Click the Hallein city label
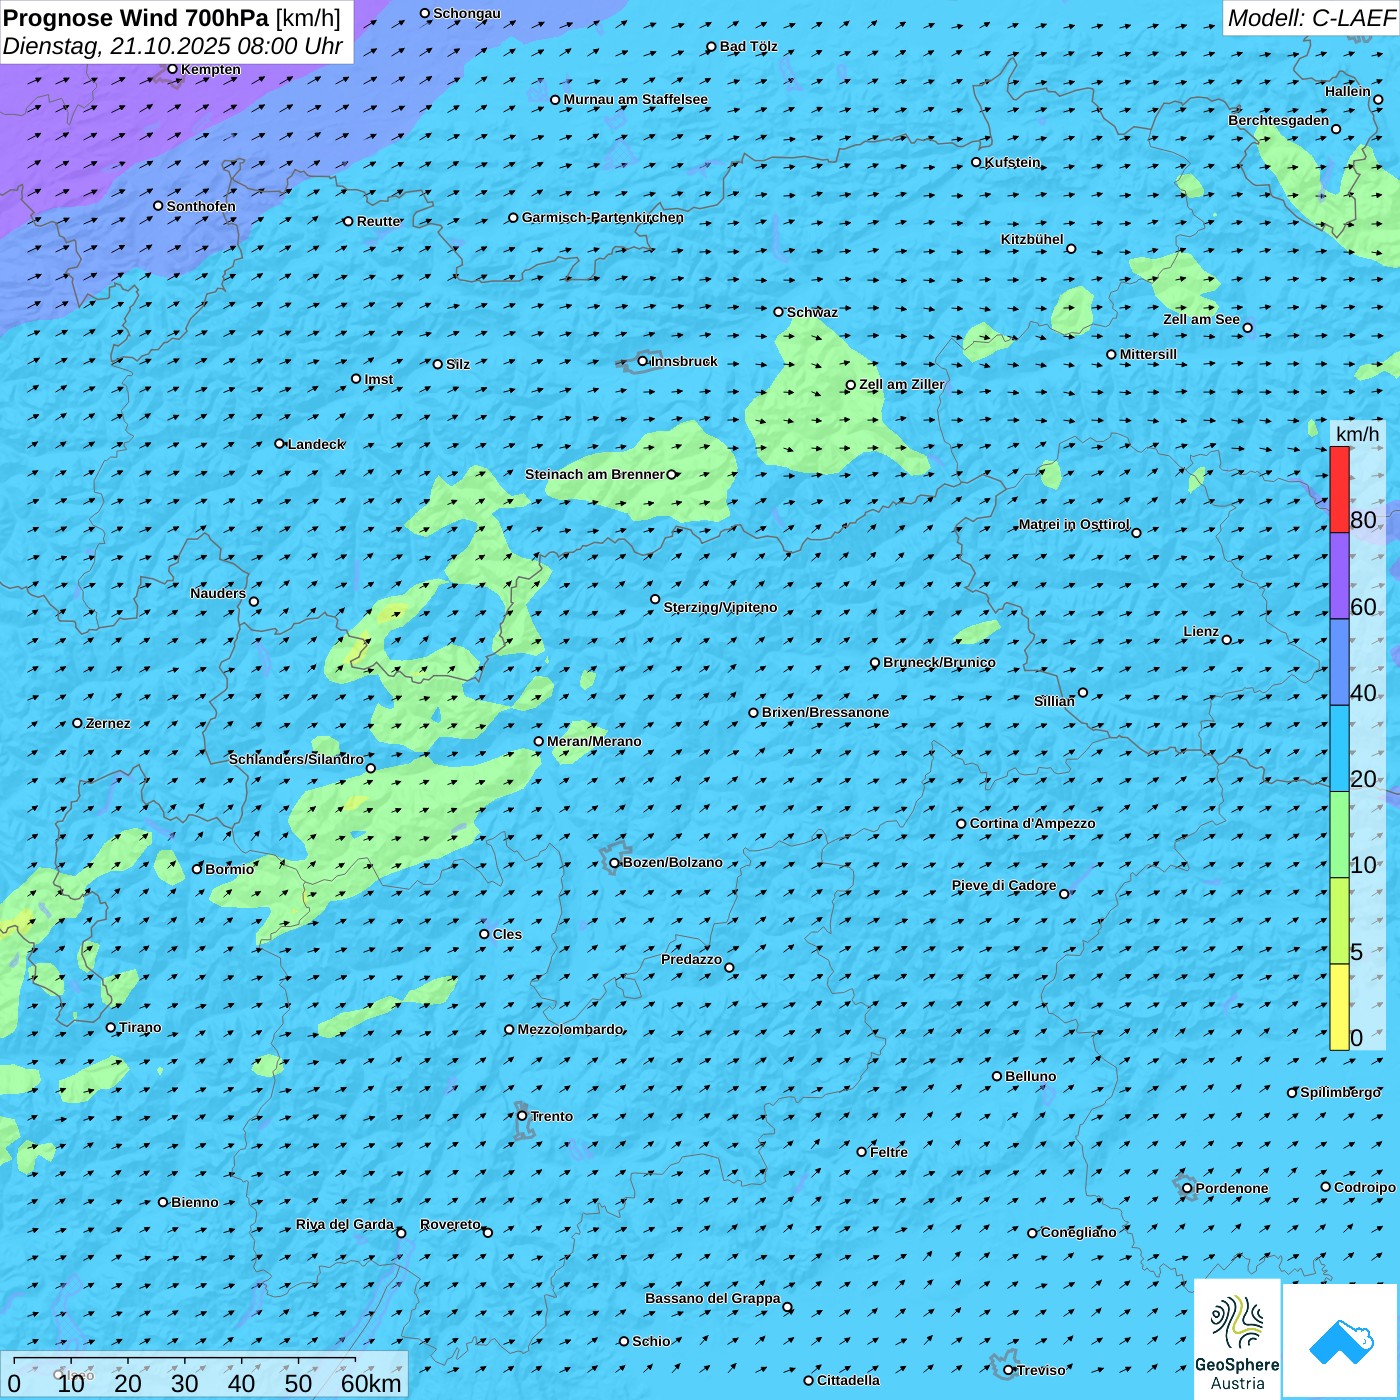The height and width of the screenshot is (1400, 1400). pos(1348,91)
